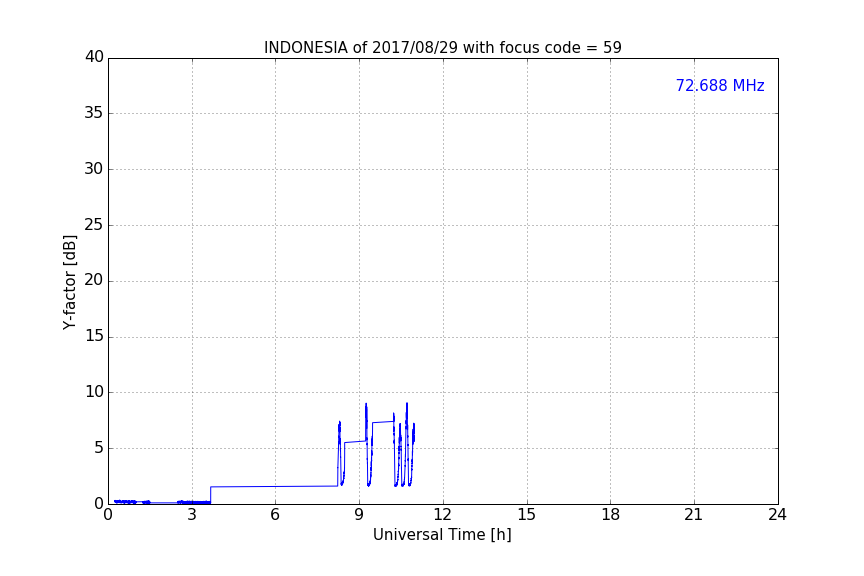The image size is (864, 576).
Task: Click the x-axis tick label 21
Action: coord(694,515)
